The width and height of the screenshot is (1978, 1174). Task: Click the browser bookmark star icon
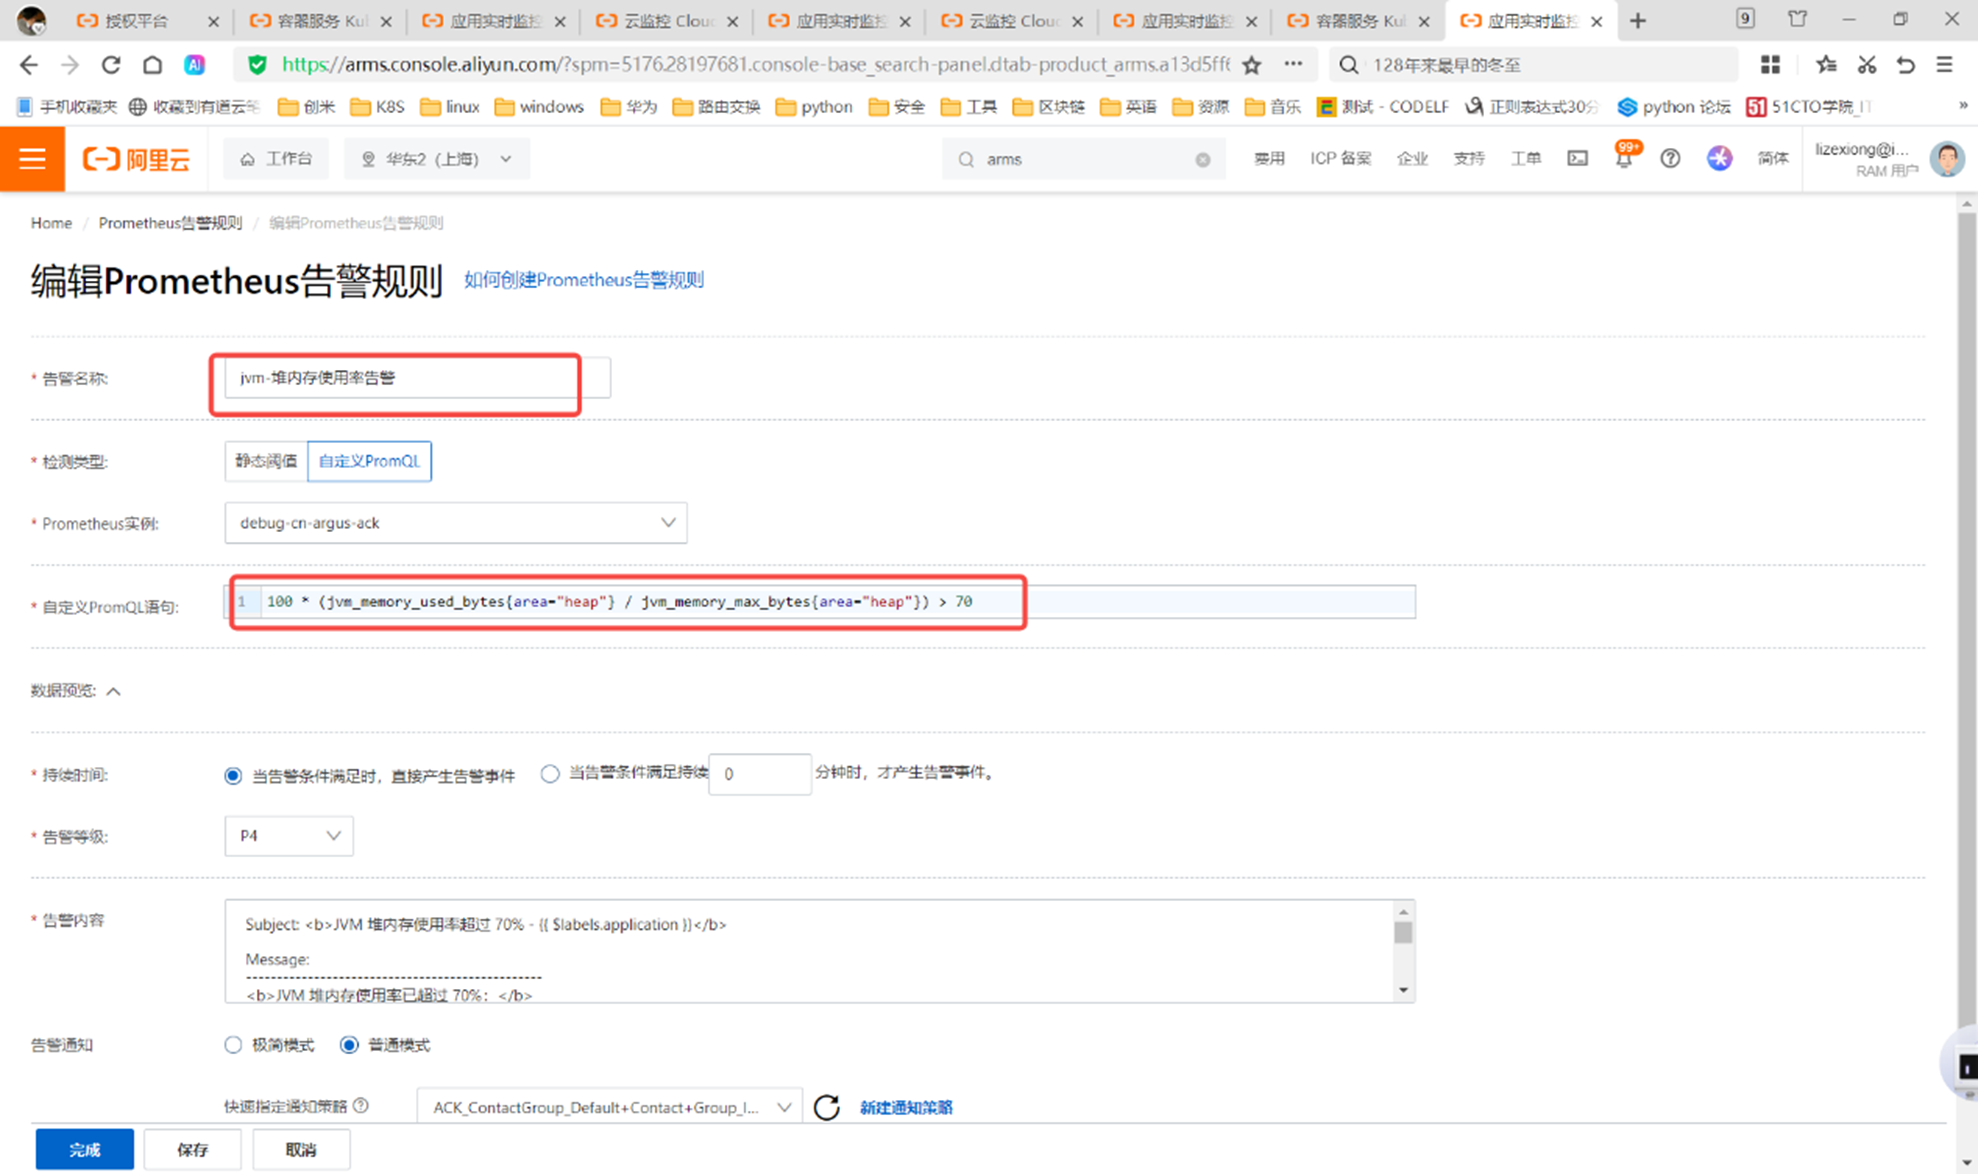pyautogui.click(x=1251, y=65)
